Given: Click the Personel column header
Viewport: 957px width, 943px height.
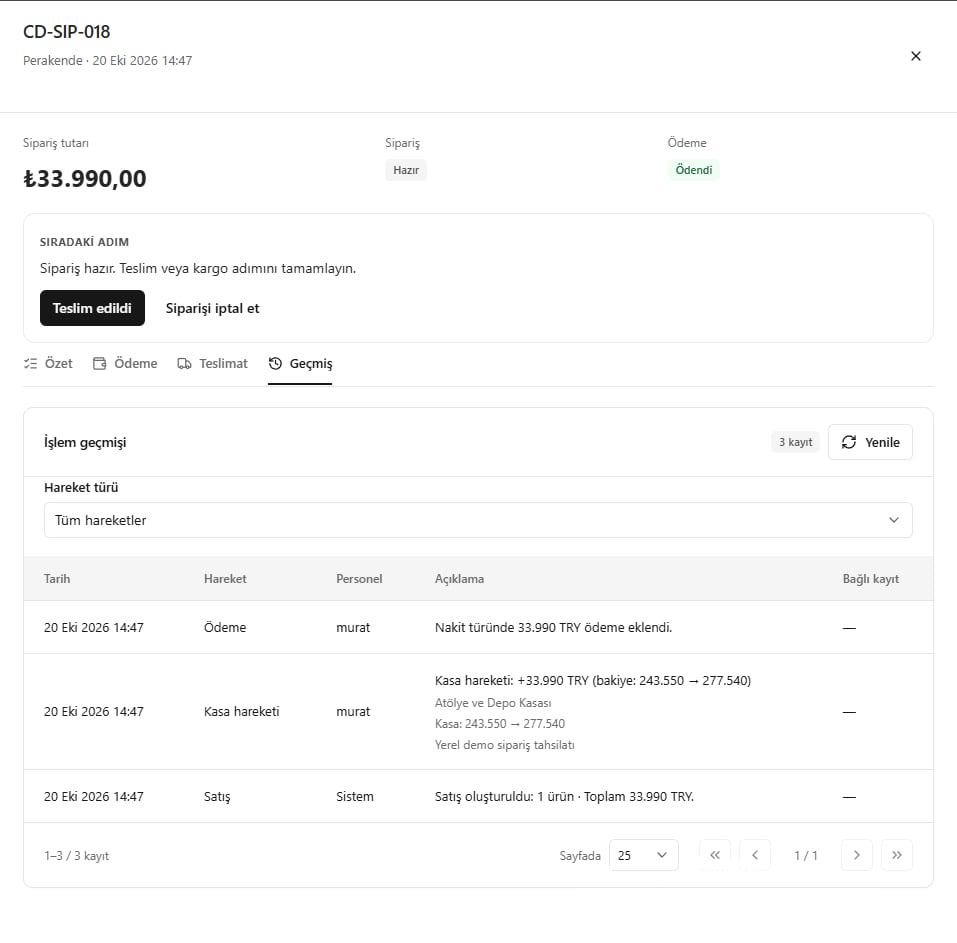Looking at the screenshot, I should [359, 579].
